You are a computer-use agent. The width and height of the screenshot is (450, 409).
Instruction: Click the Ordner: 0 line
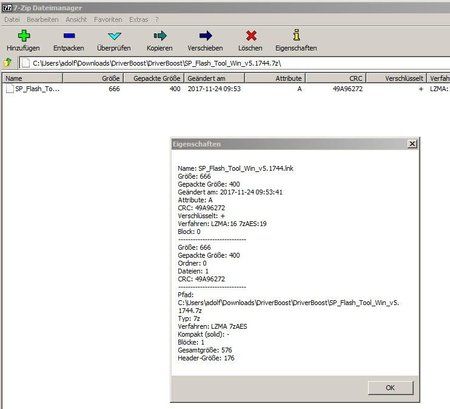192,263
